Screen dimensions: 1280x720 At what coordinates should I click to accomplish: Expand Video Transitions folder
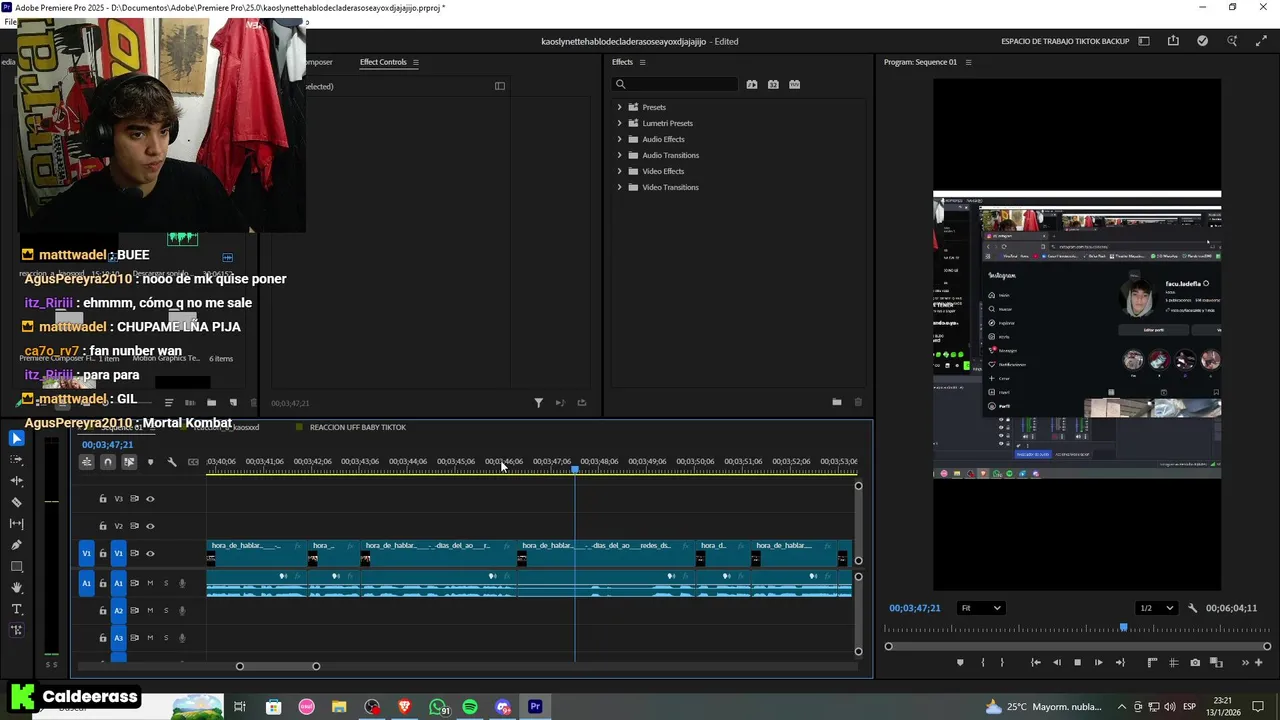619,187
